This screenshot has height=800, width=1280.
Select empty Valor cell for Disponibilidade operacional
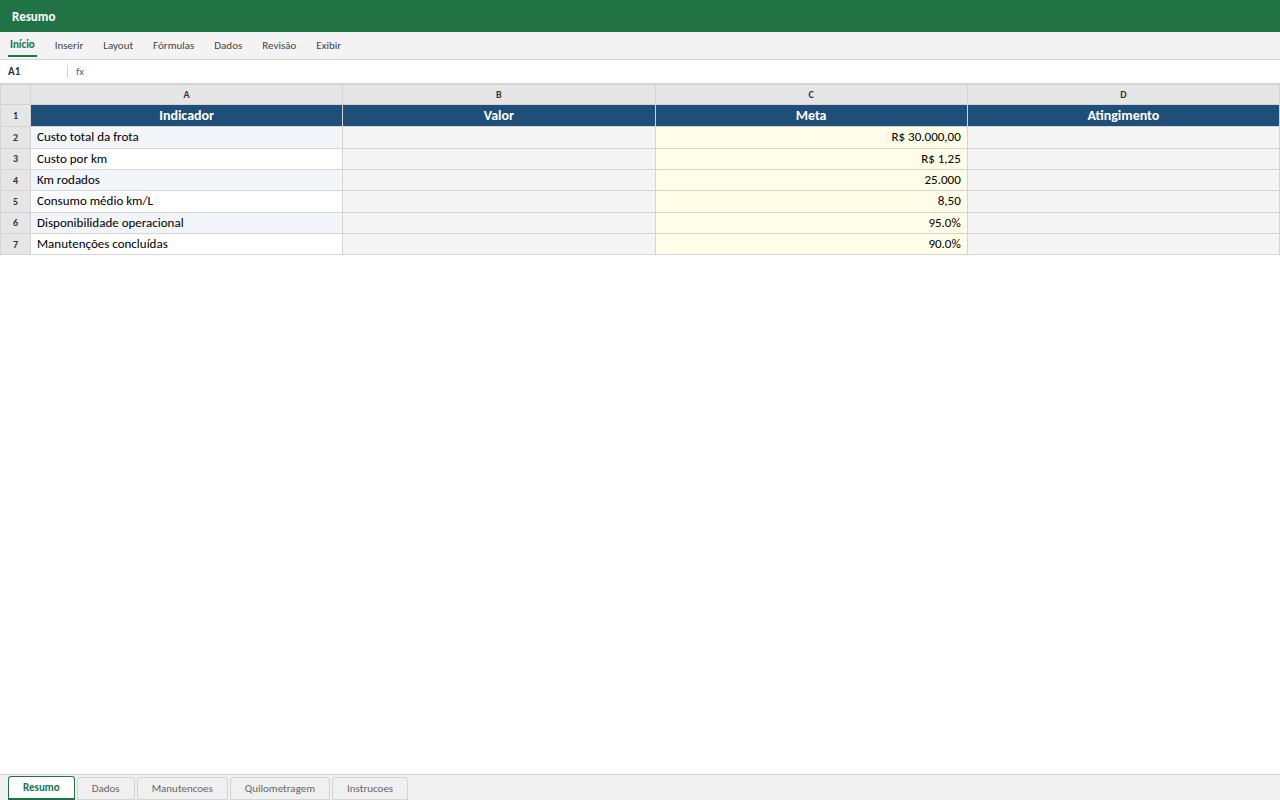pyautogui.click(x=499, y=223)
